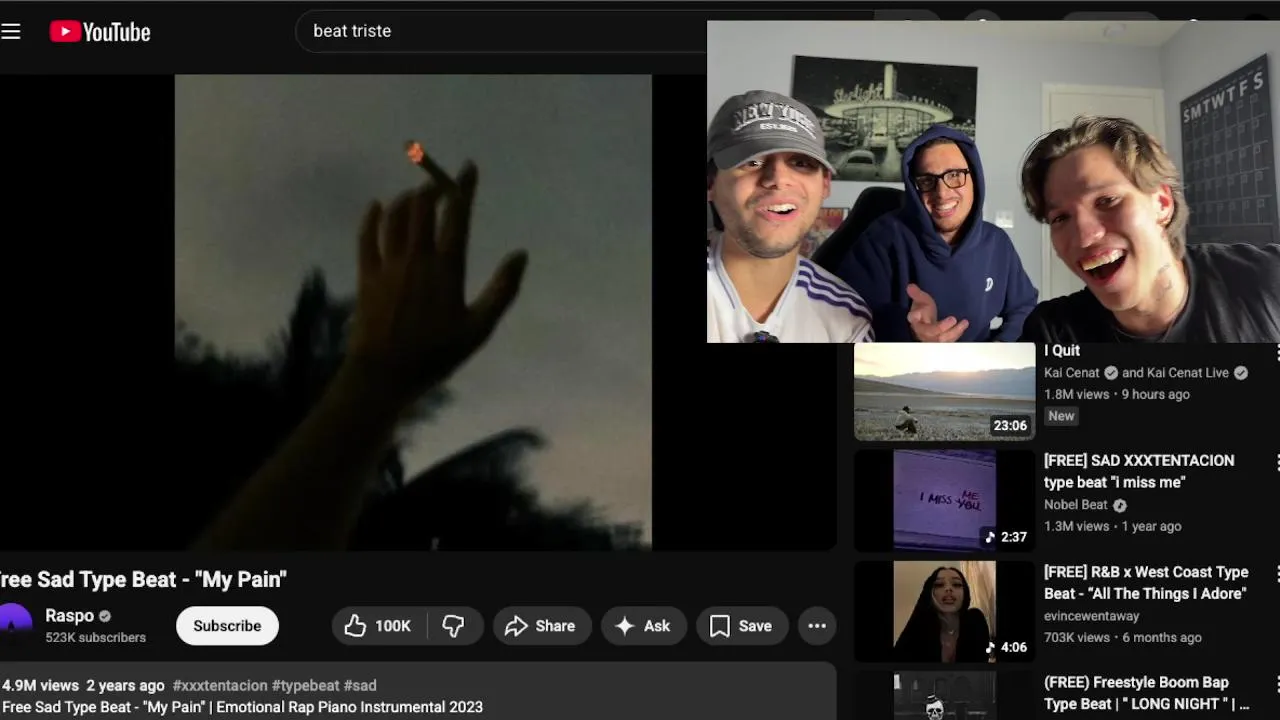Open I Quit video thumbnail
The image size is (1280, 720).
tap(945, 391)
